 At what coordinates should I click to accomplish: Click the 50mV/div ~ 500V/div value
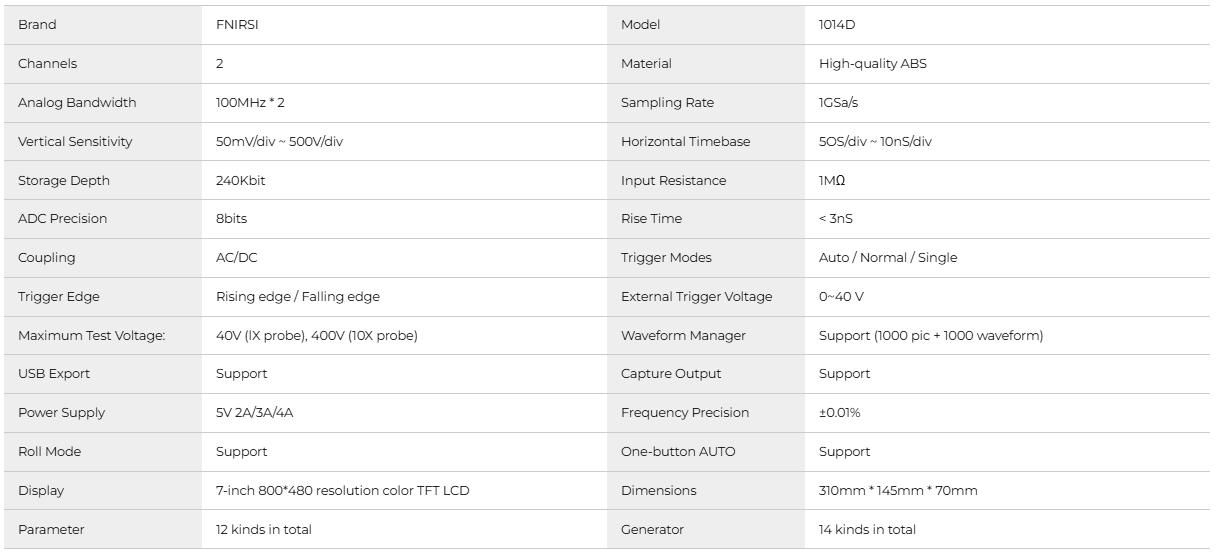280,142
